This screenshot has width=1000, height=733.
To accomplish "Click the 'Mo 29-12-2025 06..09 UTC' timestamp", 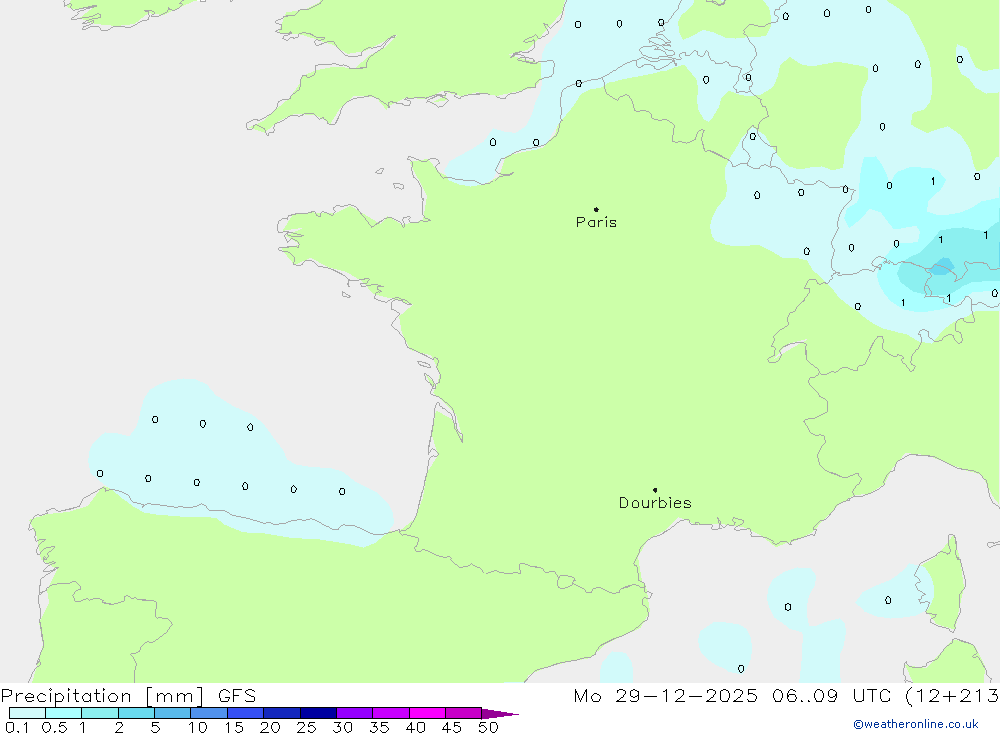I will point(732,695).
